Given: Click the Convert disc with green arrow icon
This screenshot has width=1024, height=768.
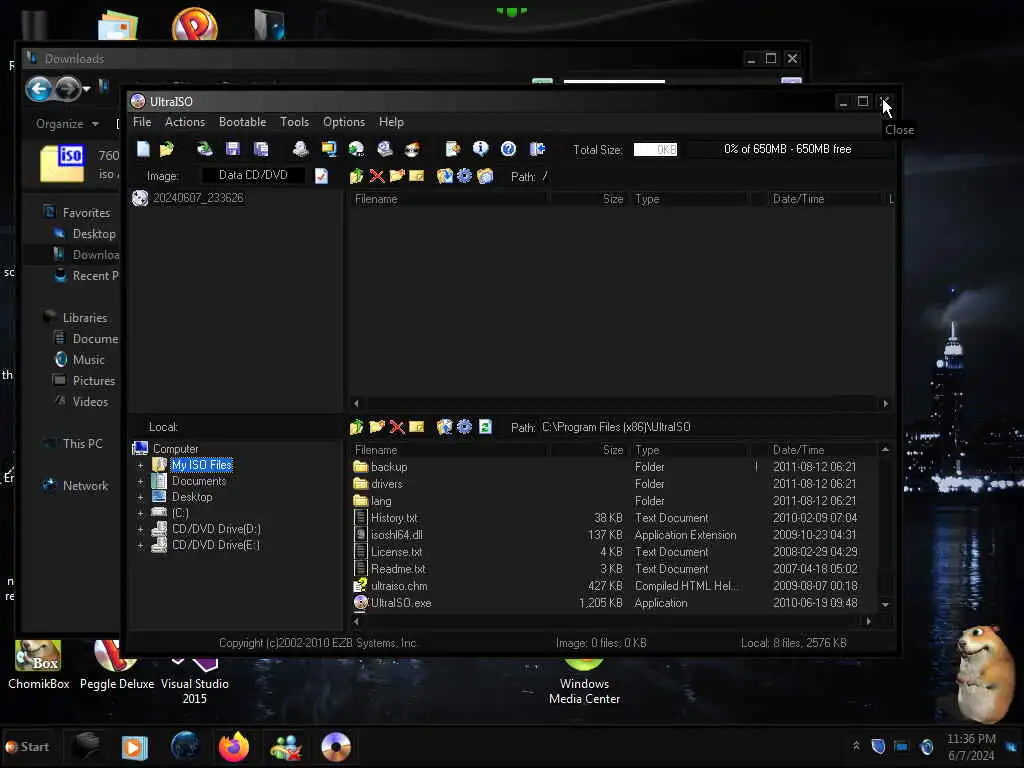Looking at the screenshot, I should point(357,149).
